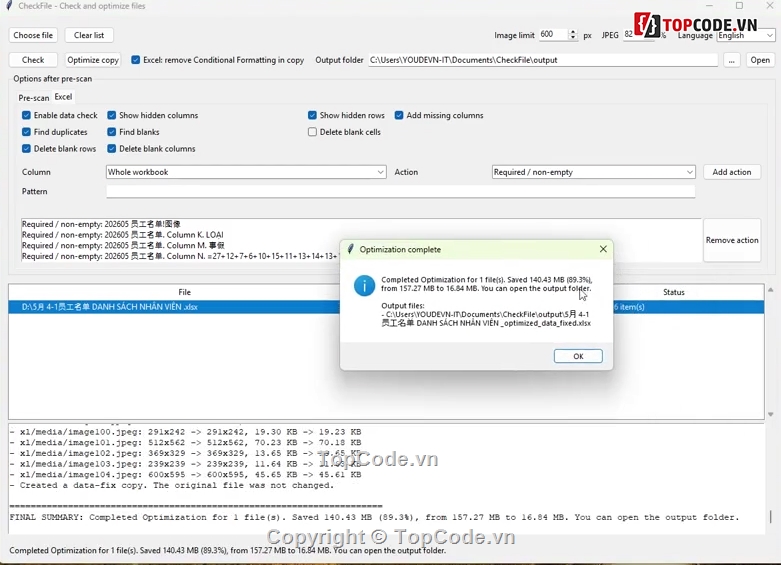Image resolution: width=781 pixels, height=565 pixels.
Task: Maximize the CheckFile window
Action: (739, 5)
